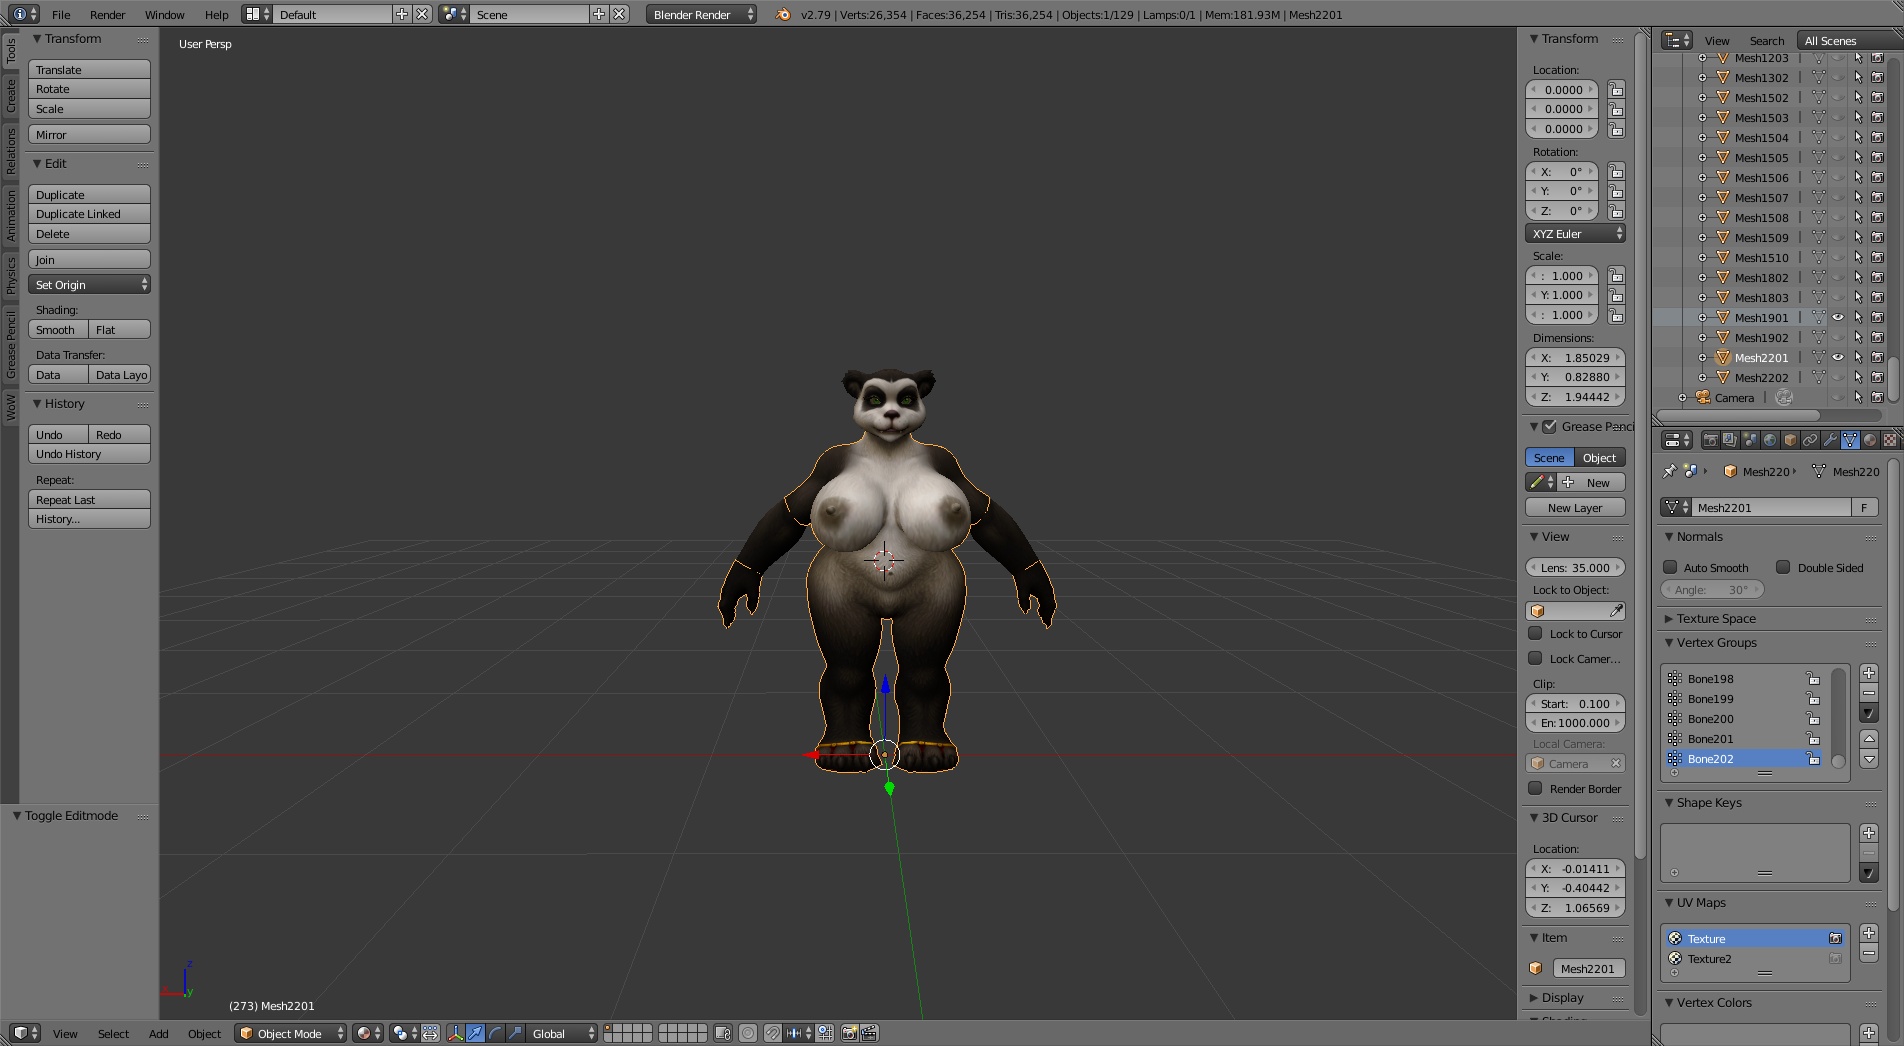Uncheck the Grease Pencil panel checkbox

(x=1549, y=426)
